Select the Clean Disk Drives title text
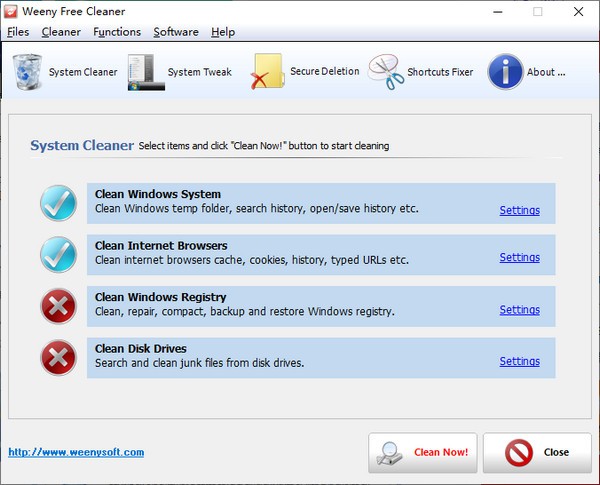This screenshot has height=485, width=600. [140, 349]
